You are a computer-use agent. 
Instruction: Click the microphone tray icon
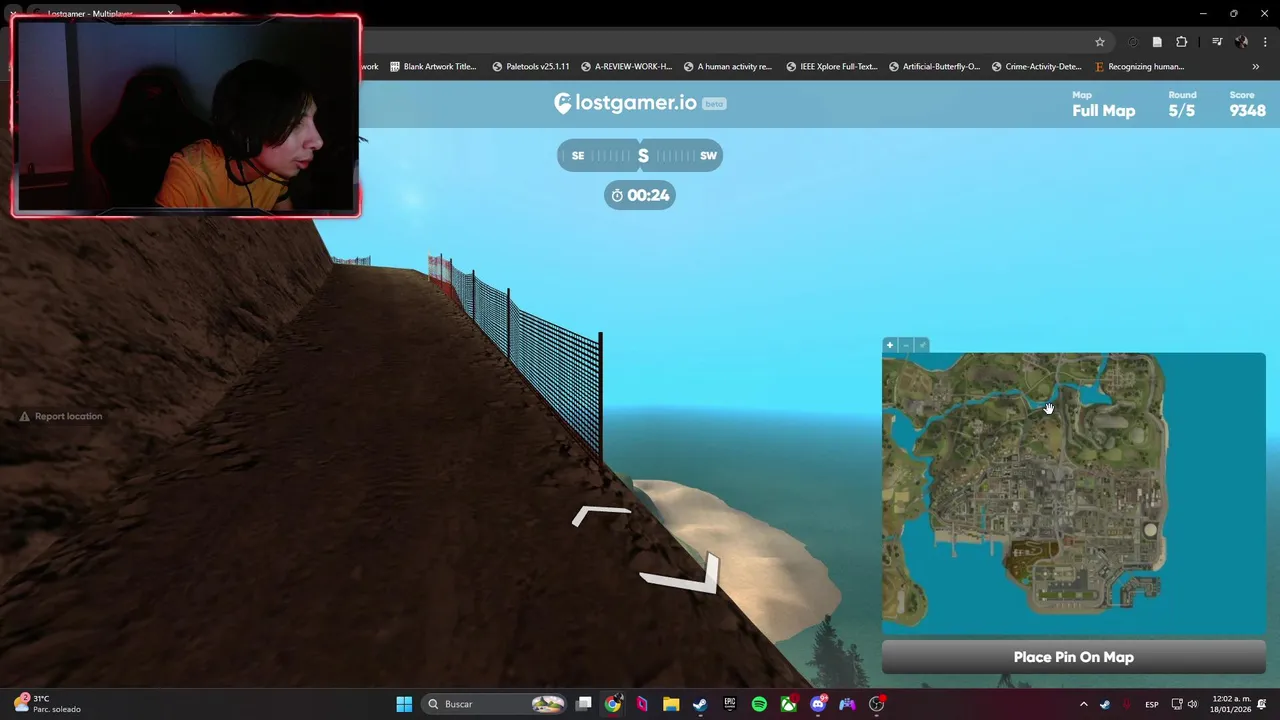tap(1128, 704)
